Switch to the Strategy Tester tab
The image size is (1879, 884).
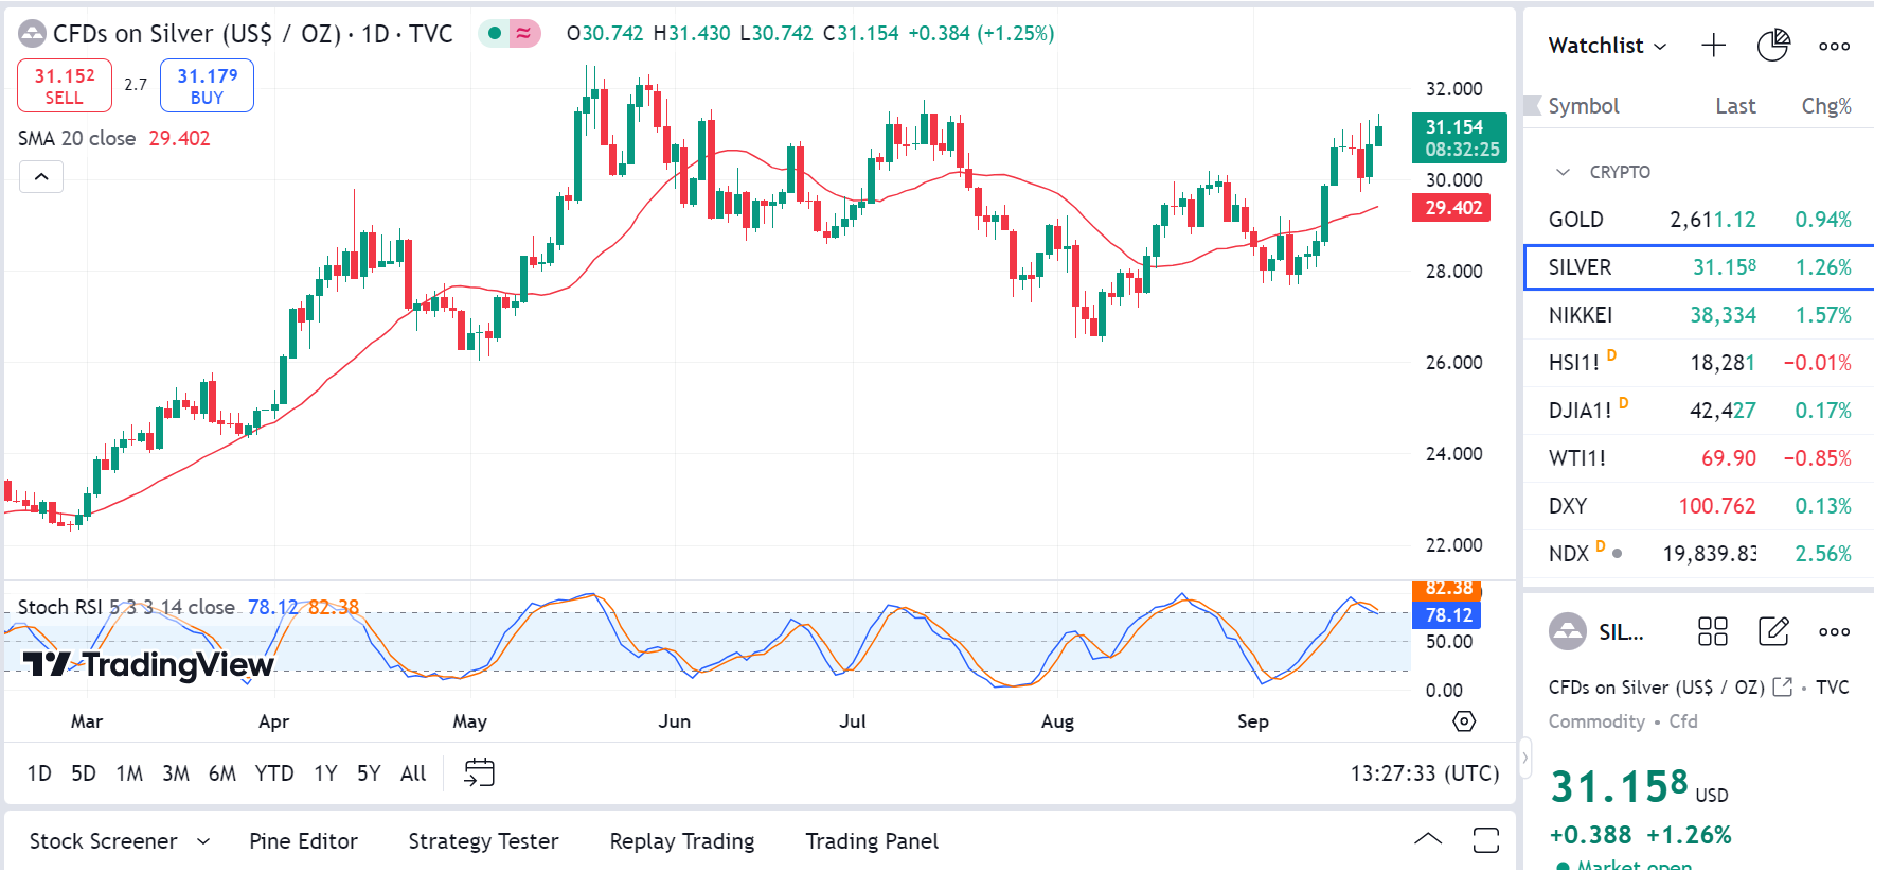tap(483, 841)
